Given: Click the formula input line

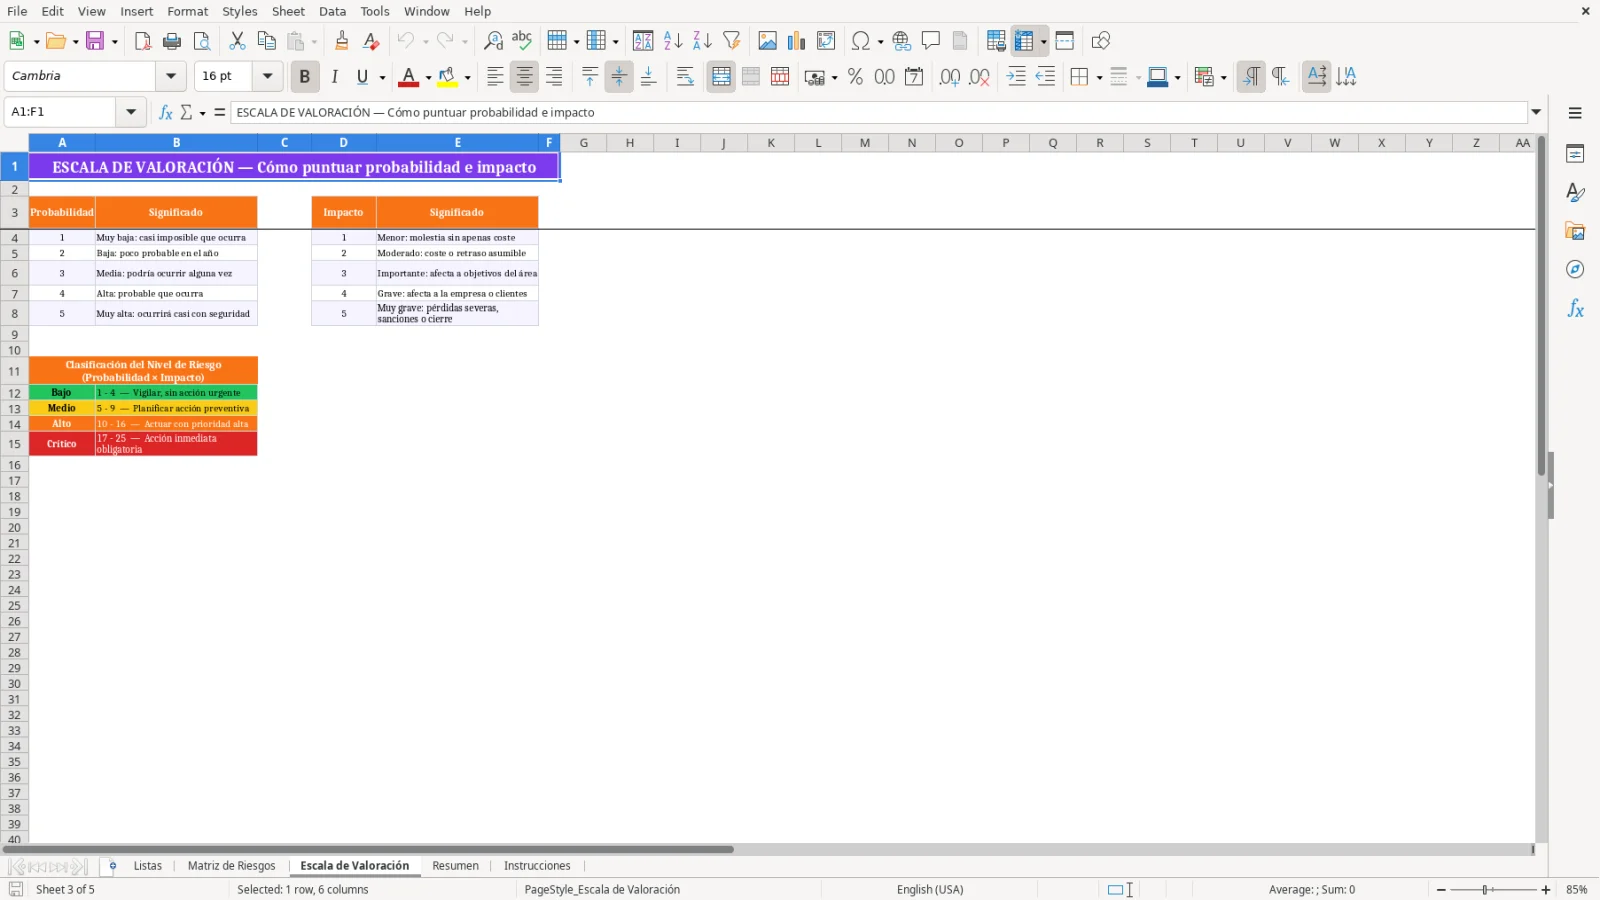Looking at the screenshot, I should click(x=879, y=112).
